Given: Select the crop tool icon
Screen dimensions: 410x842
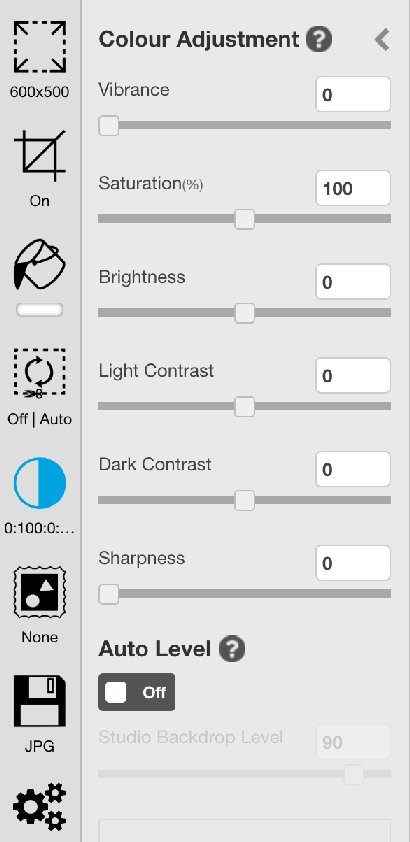Looking at the screenshot, I should pyautogui.click(x=40, y=156).
